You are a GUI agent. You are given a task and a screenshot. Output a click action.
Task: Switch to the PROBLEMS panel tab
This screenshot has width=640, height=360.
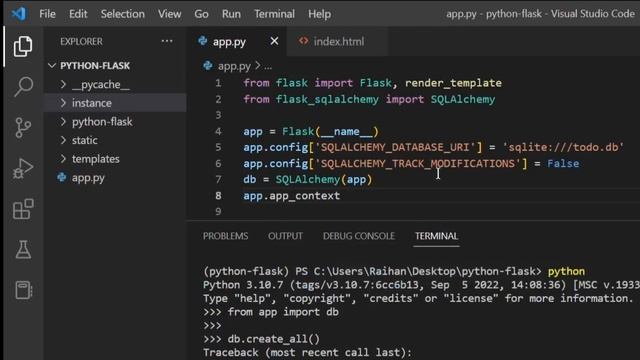(225, 236)
